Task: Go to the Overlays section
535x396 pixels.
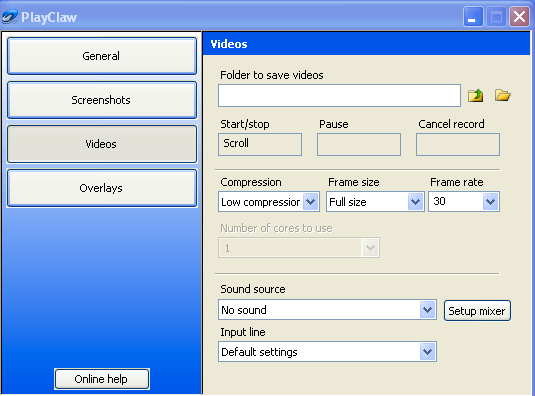Action: pos(102,188)
